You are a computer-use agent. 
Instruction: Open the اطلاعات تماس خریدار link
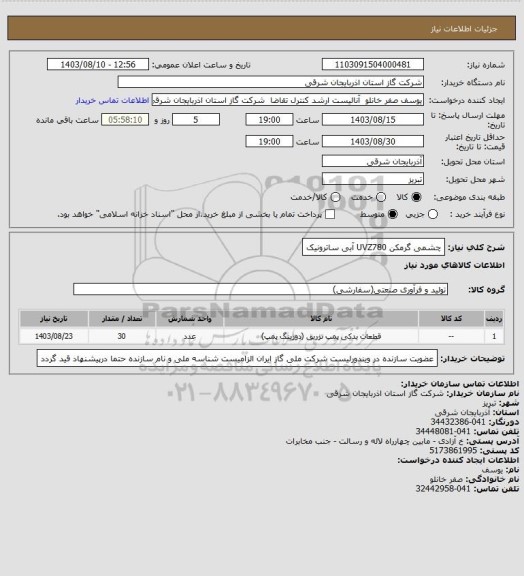pyautogui.click(x=112, y=100)
